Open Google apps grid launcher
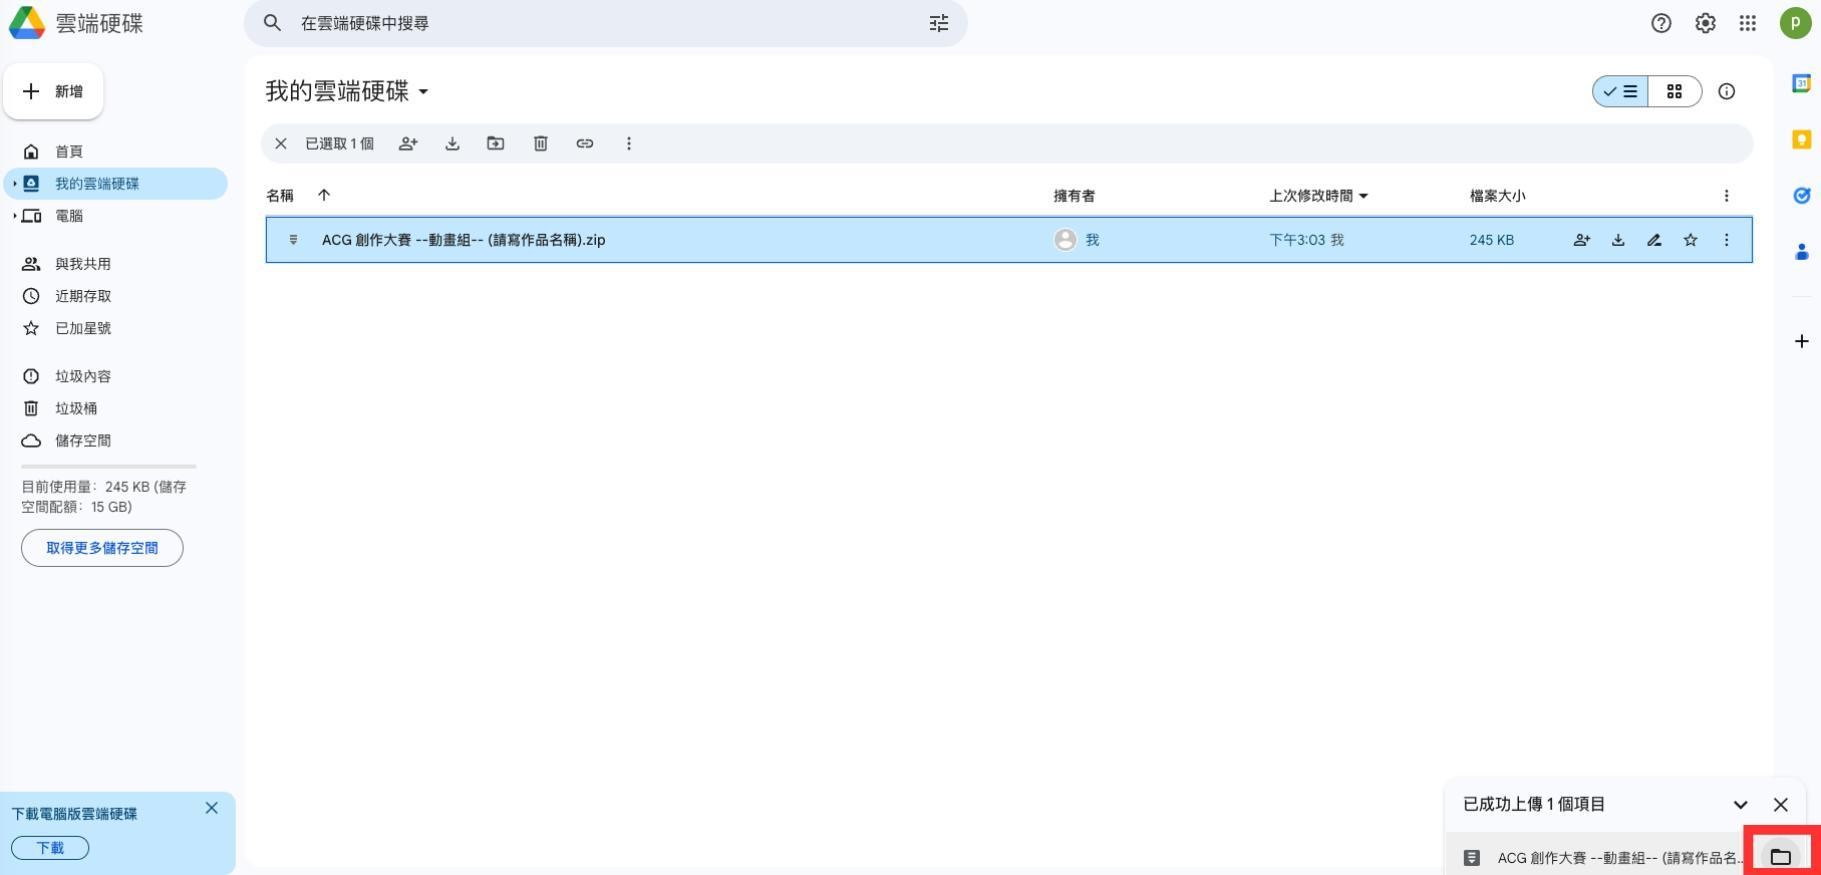 click(1747, 23)
